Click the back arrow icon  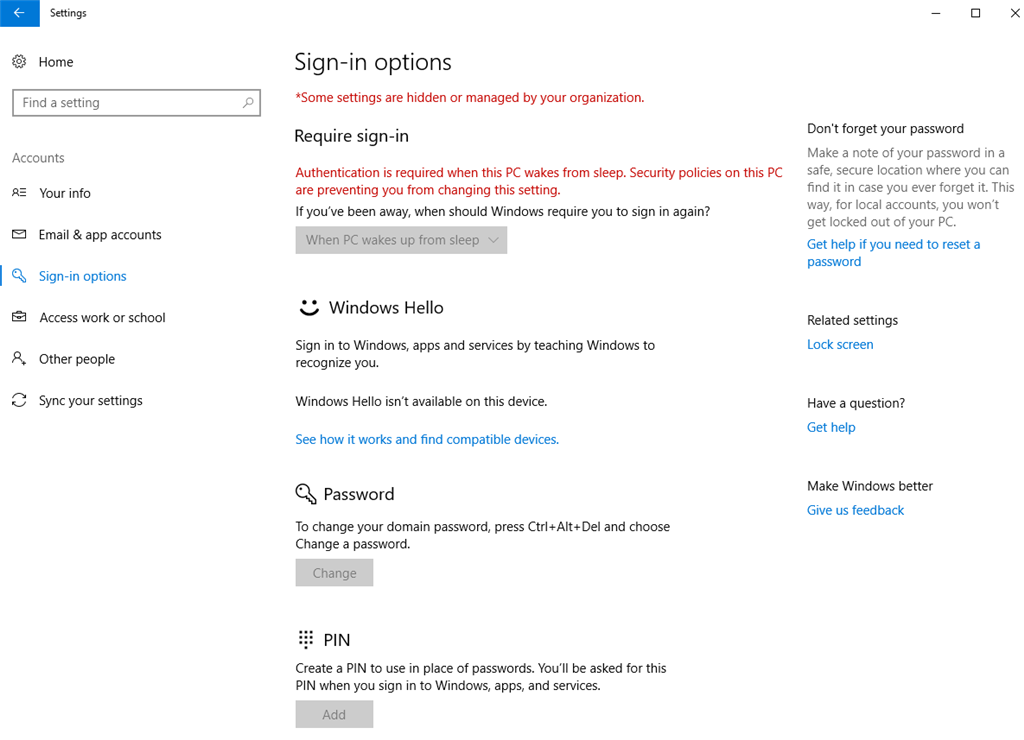click(x=19, y=13)
